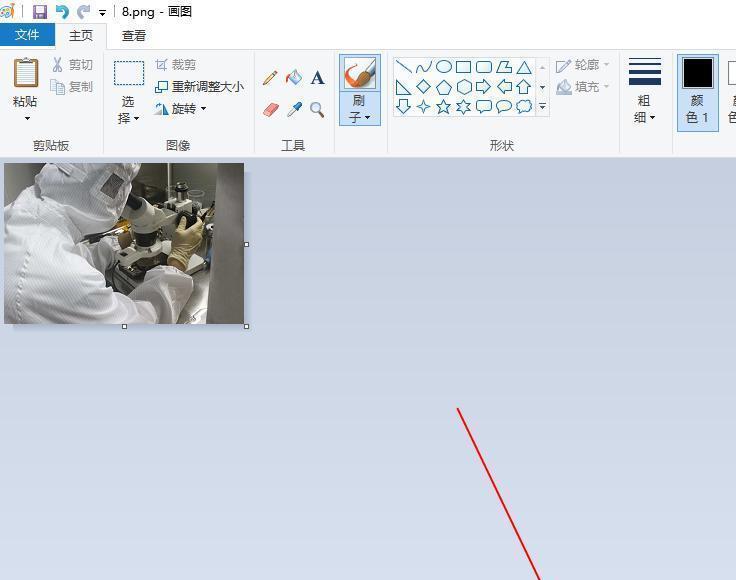Image resolution: width=736 pixels, height=580 pixels.
Task: Expand the 刷子 brushes dropdown
Action: (x=360, y=108)
